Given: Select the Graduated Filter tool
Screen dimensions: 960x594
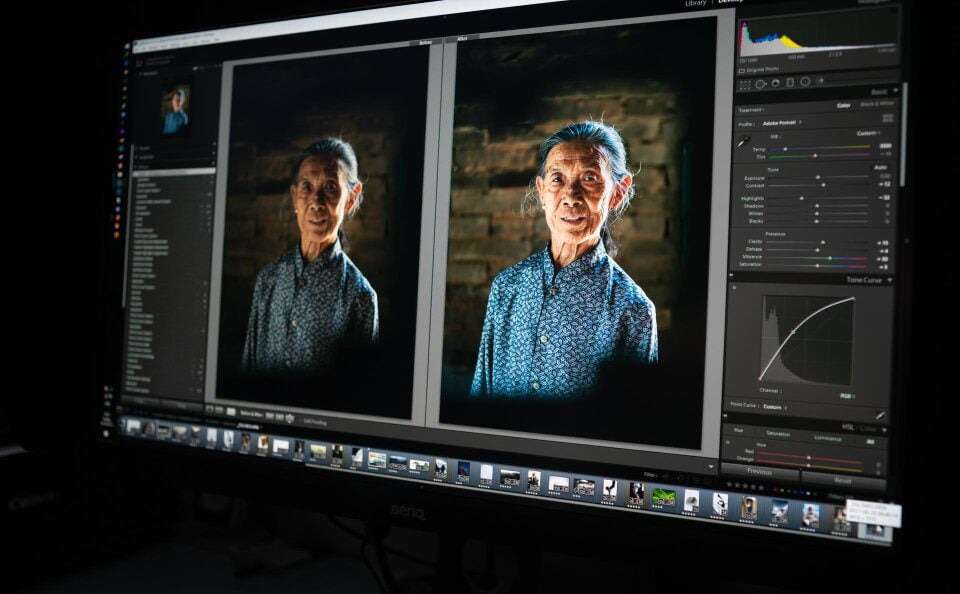Looking at the screenshot, I should (790, 82).
